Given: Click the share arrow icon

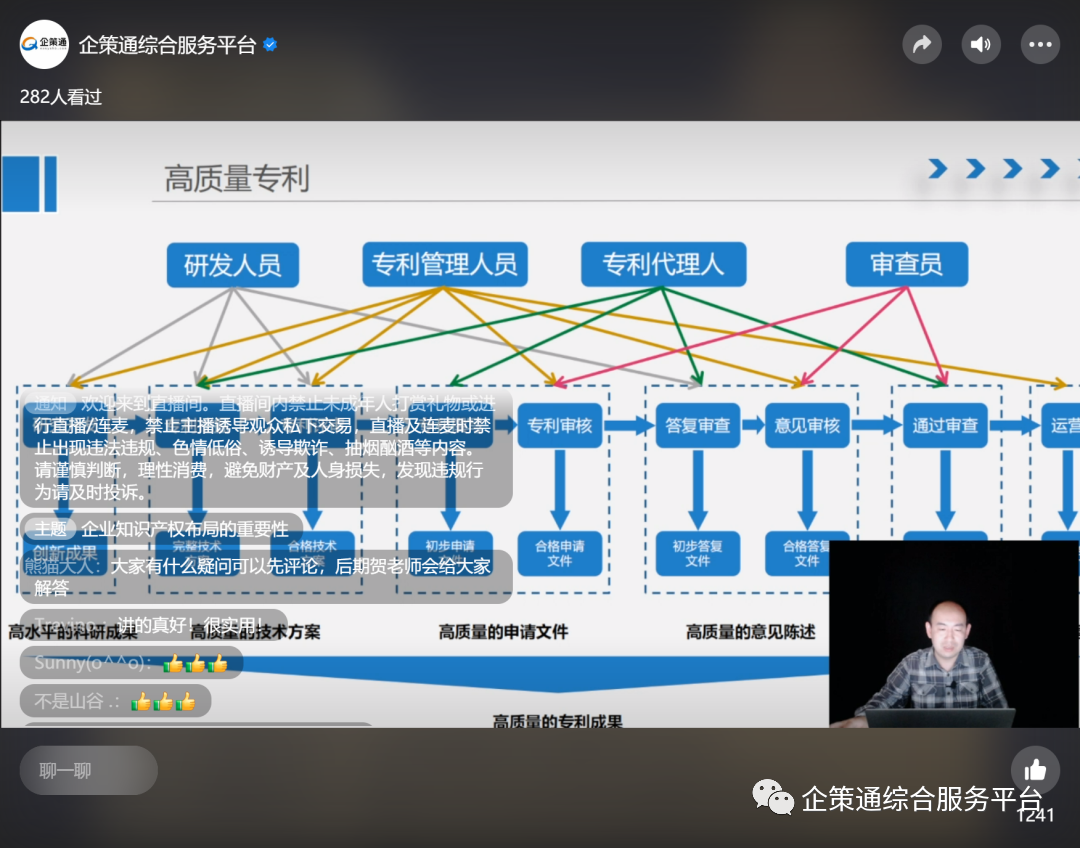Looking at the screenshot, I should pyautogui.click(x=921, y=45).
